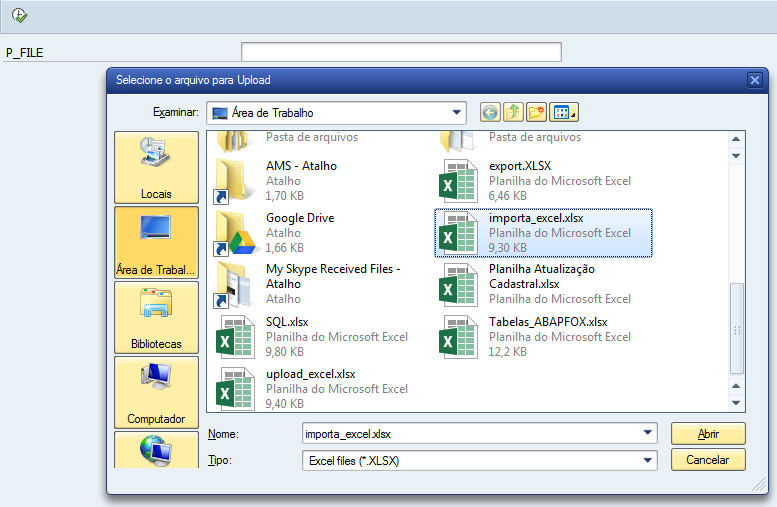Screen dimensions: 777x507
Task: Select Locais in the places bar
Action: [156, 168]
